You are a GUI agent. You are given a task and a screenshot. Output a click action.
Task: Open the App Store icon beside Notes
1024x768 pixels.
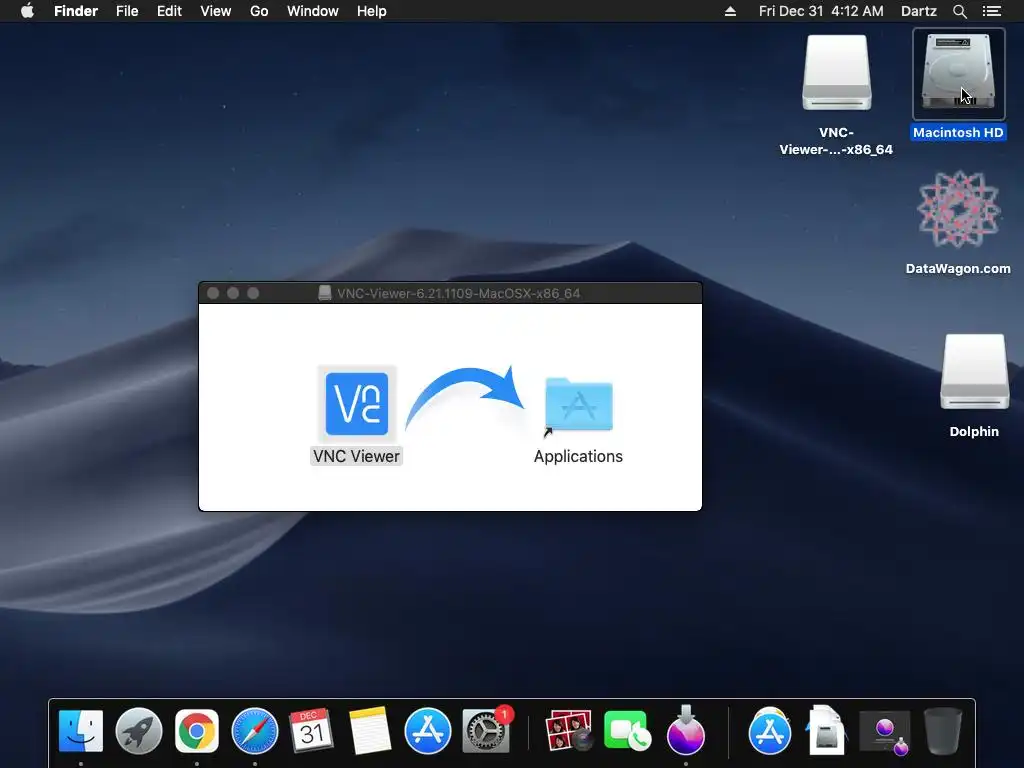428,731
